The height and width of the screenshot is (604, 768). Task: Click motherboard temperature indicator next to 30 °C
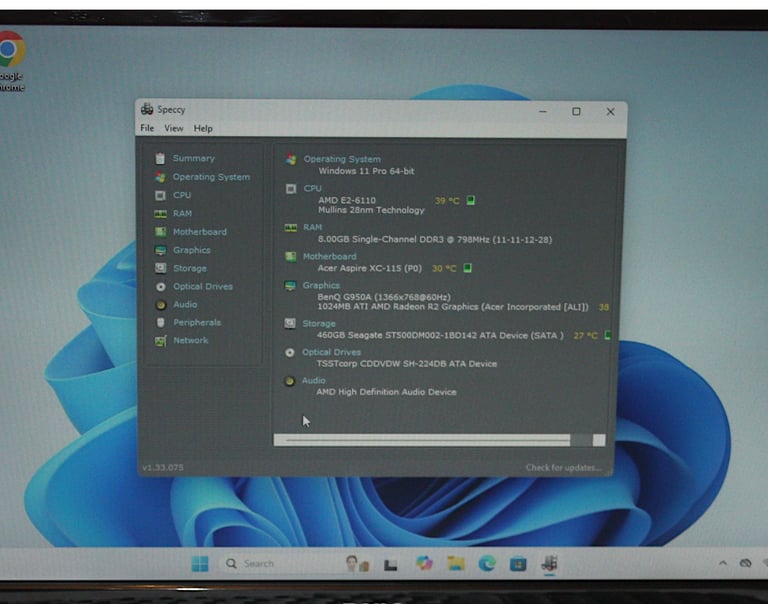coord(468,268)
